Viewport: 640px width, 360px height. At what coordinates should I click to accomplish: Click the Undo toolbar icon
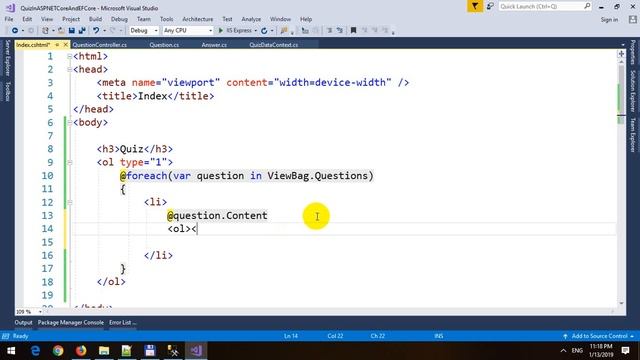pos(96,31)
